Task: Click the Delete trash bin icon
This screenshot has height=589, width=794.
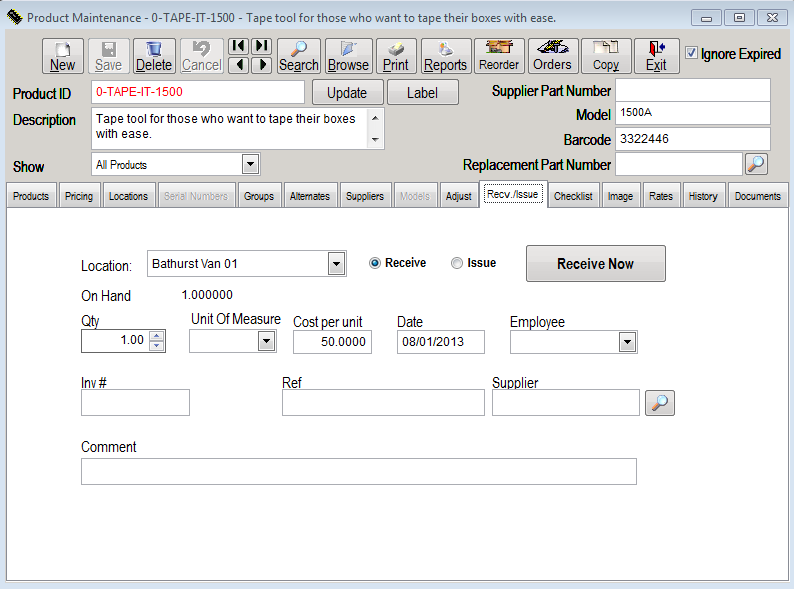Action: [x=154, y=56]
